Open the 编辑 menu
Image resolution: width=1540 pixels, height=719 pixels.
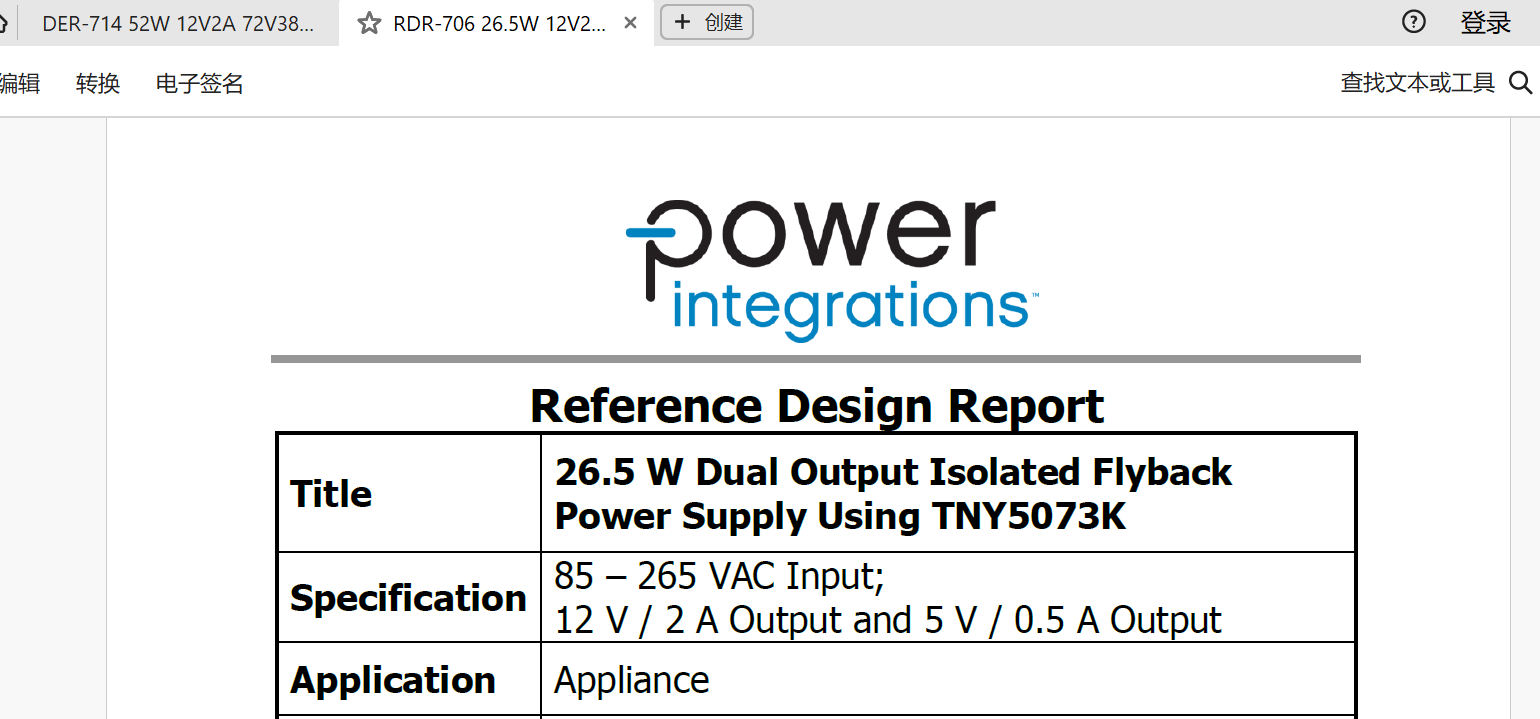(19, 83)
